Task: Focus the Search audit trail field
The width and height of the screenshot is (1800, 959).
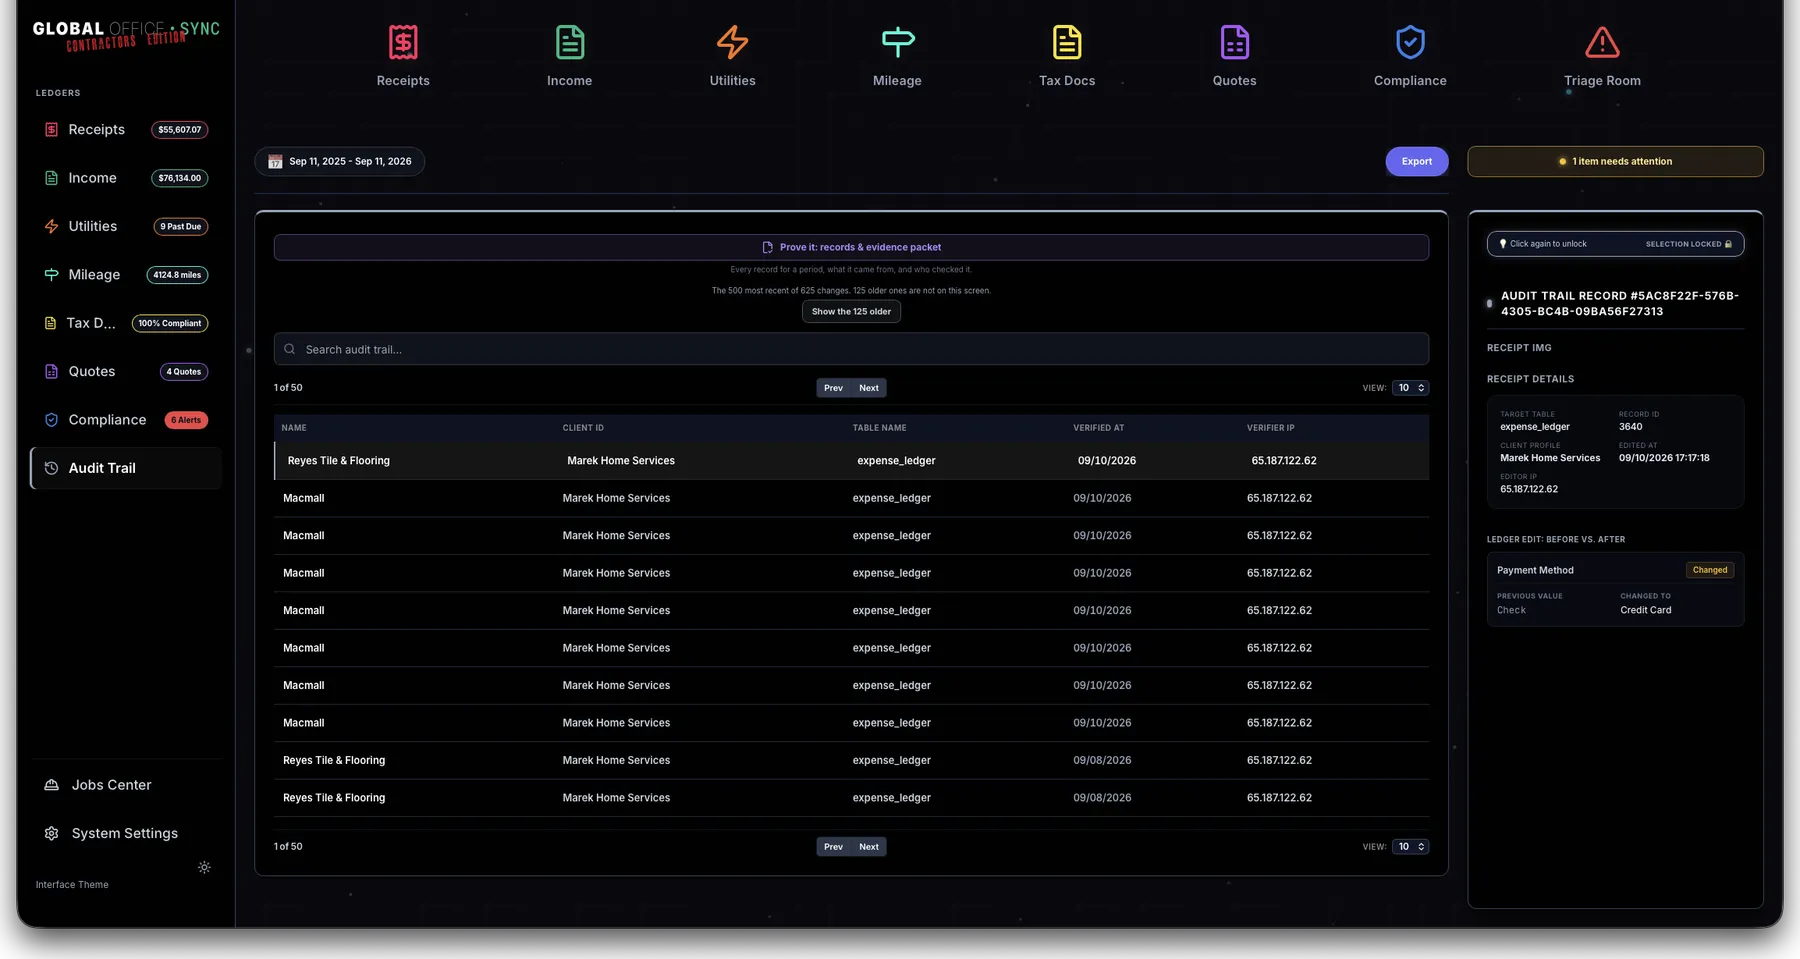Action: click(x=851, y=349)
